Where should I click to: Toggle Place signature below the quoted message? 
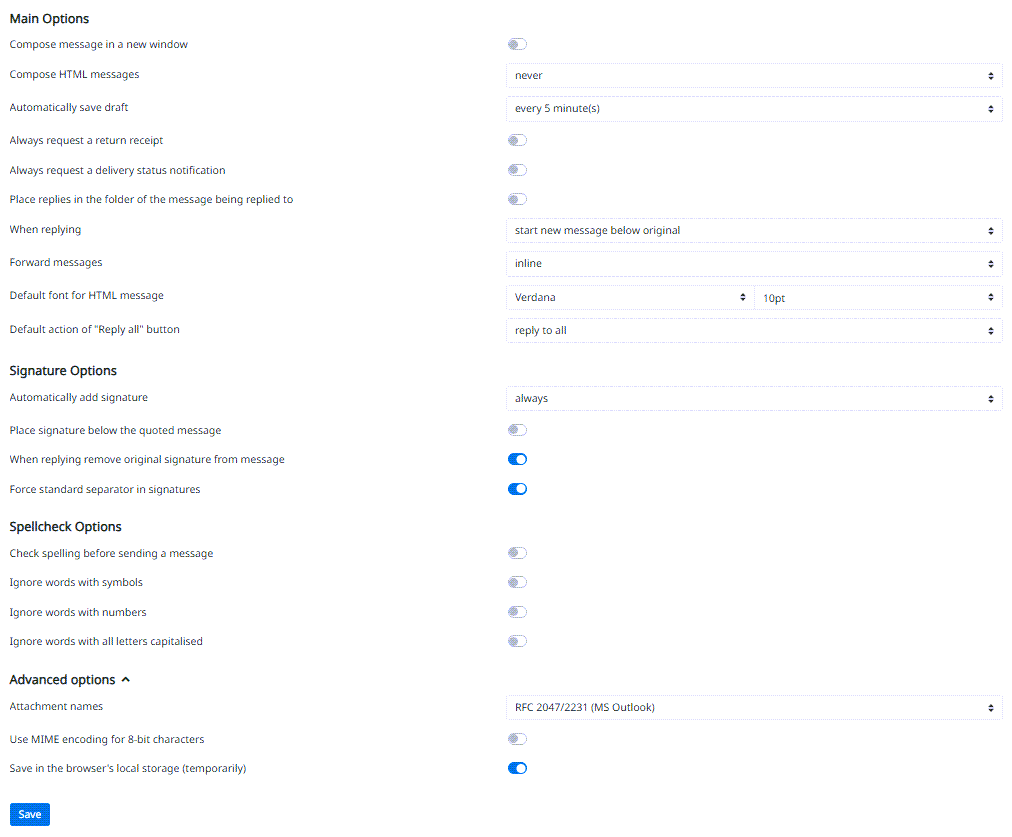(517, 430)
